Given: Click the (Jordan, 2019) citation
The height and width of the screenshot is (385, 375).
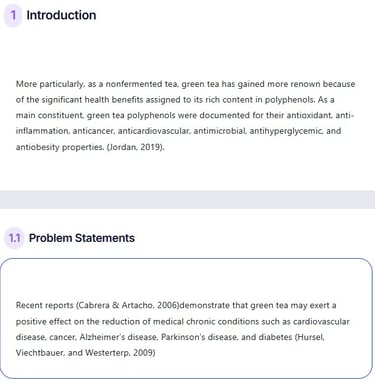Looking at the screenshot, I should coord(135,147).
